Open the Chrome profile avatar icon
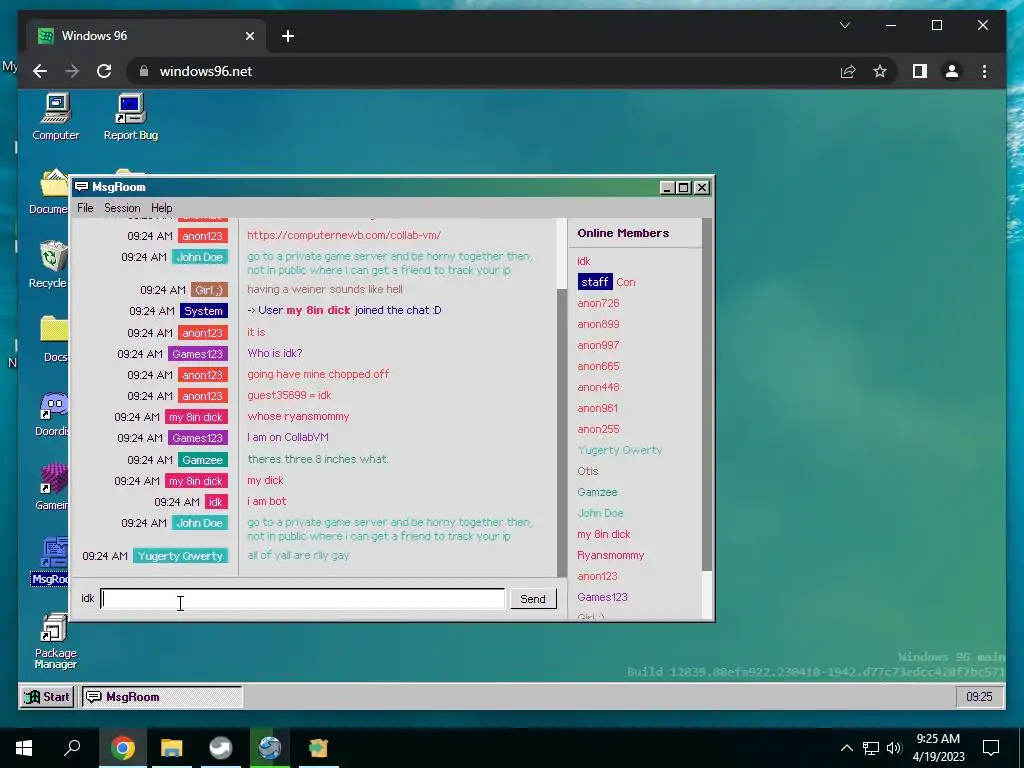Viewport: 1024px width, 768px height. 952,71
